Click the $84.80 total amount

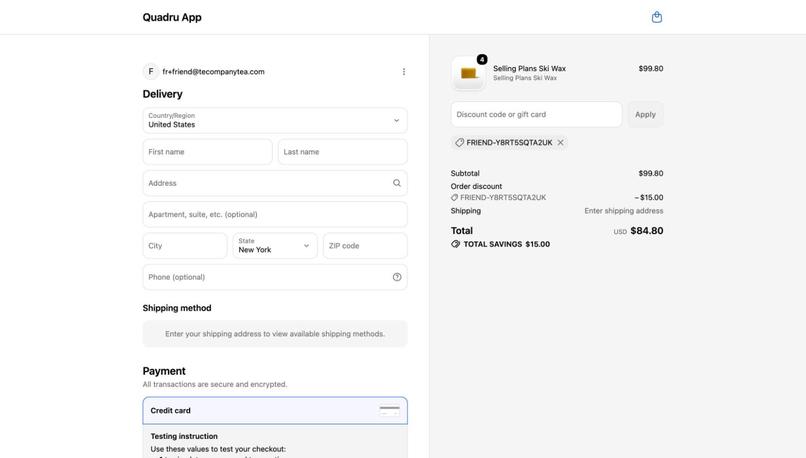[x=647, y=231]
